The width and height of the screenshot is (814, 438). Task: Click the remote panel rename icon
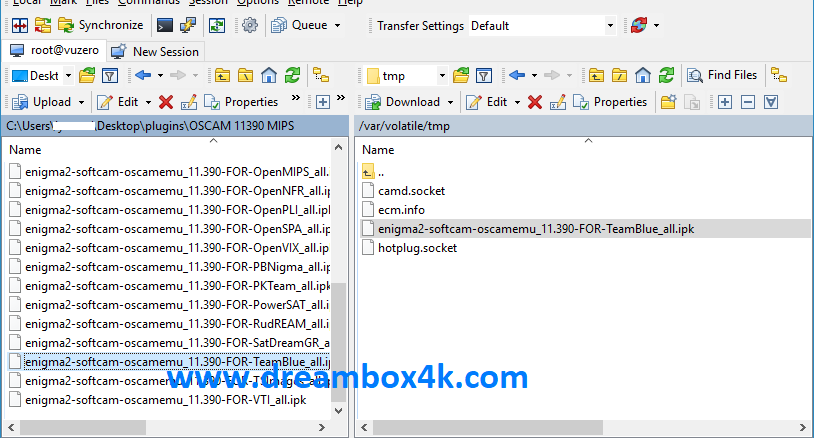tap(558, 102)
